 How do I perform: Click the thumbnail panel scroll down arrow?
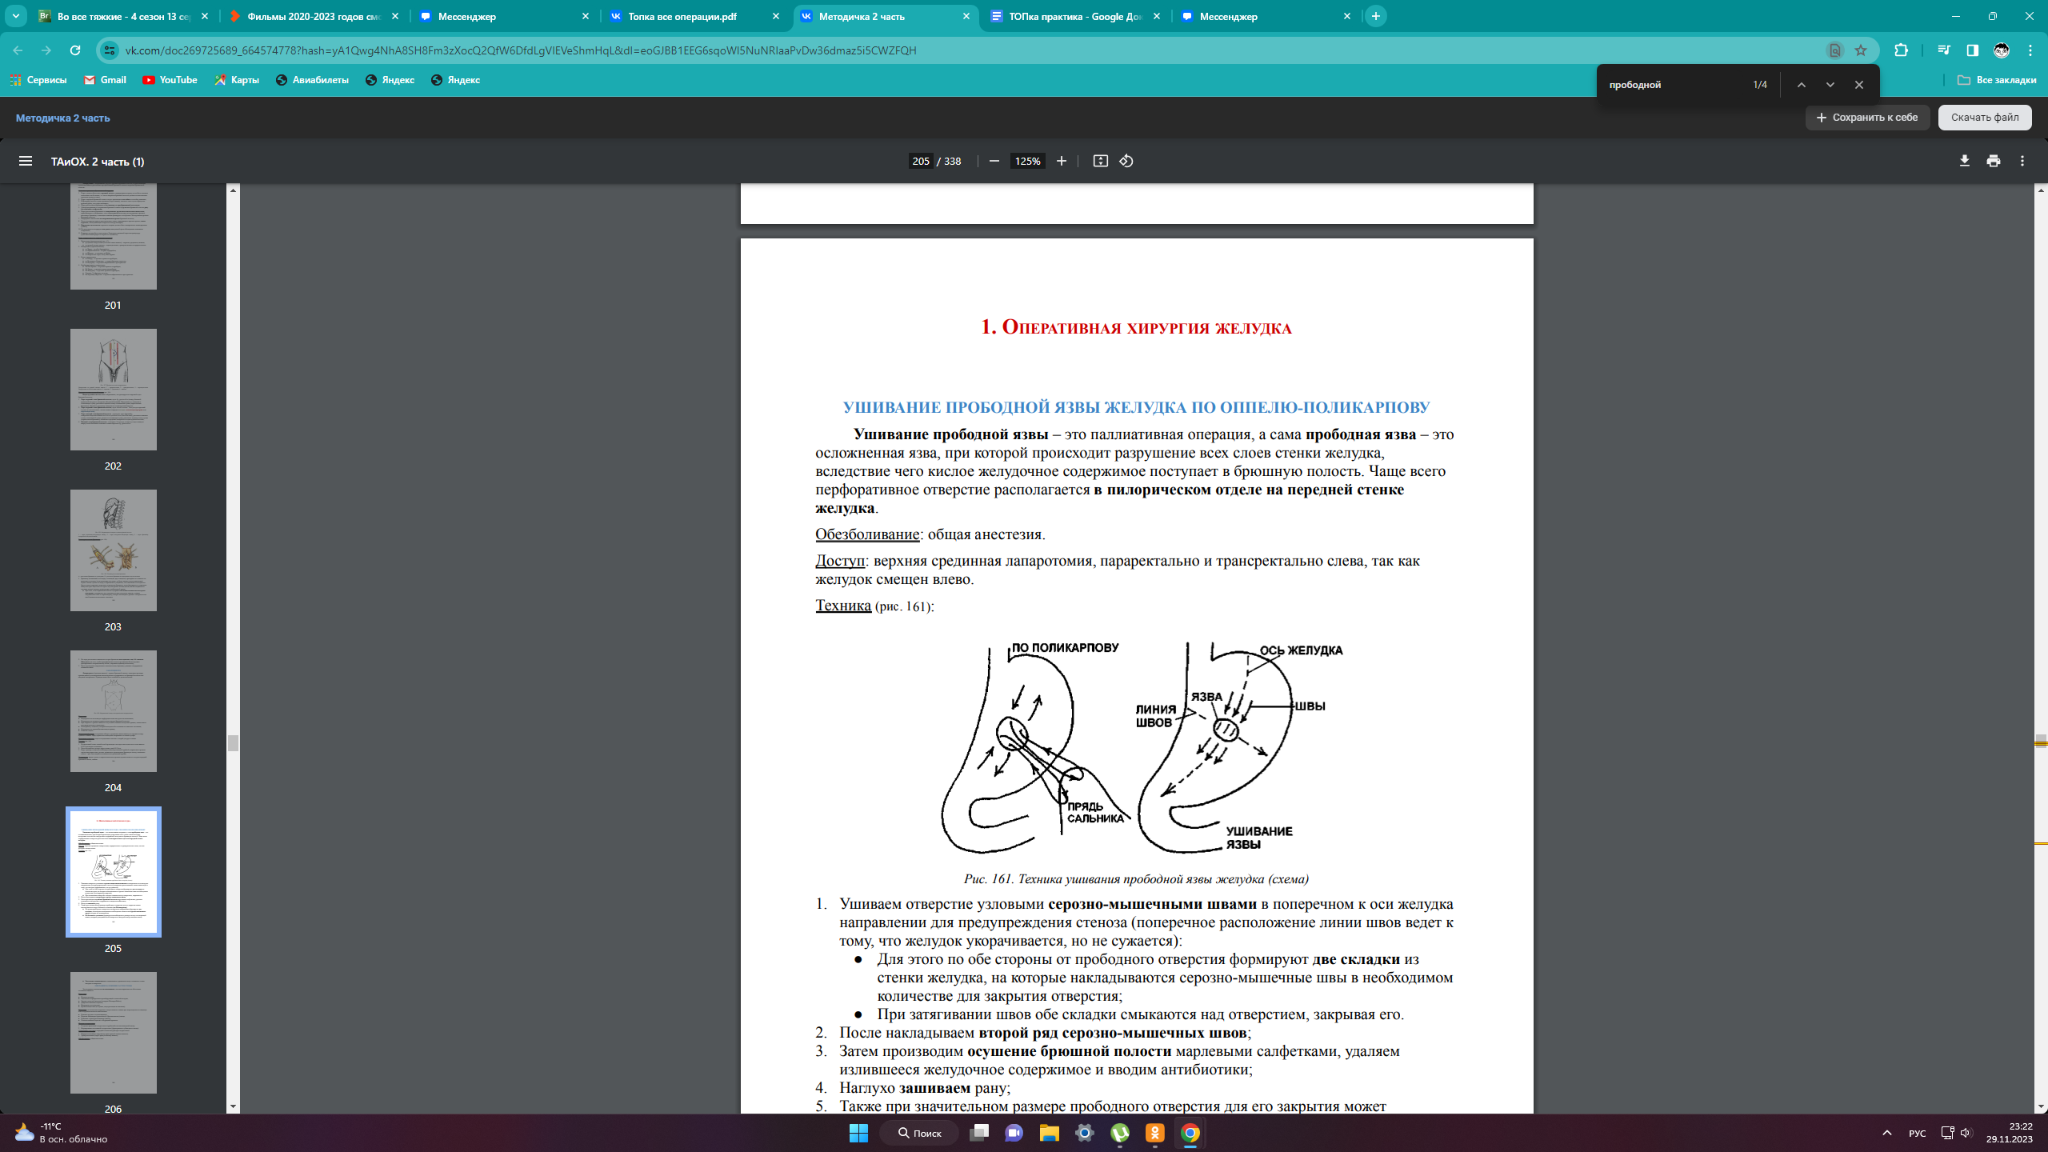pyautogui.click(x=233, y=1107)
